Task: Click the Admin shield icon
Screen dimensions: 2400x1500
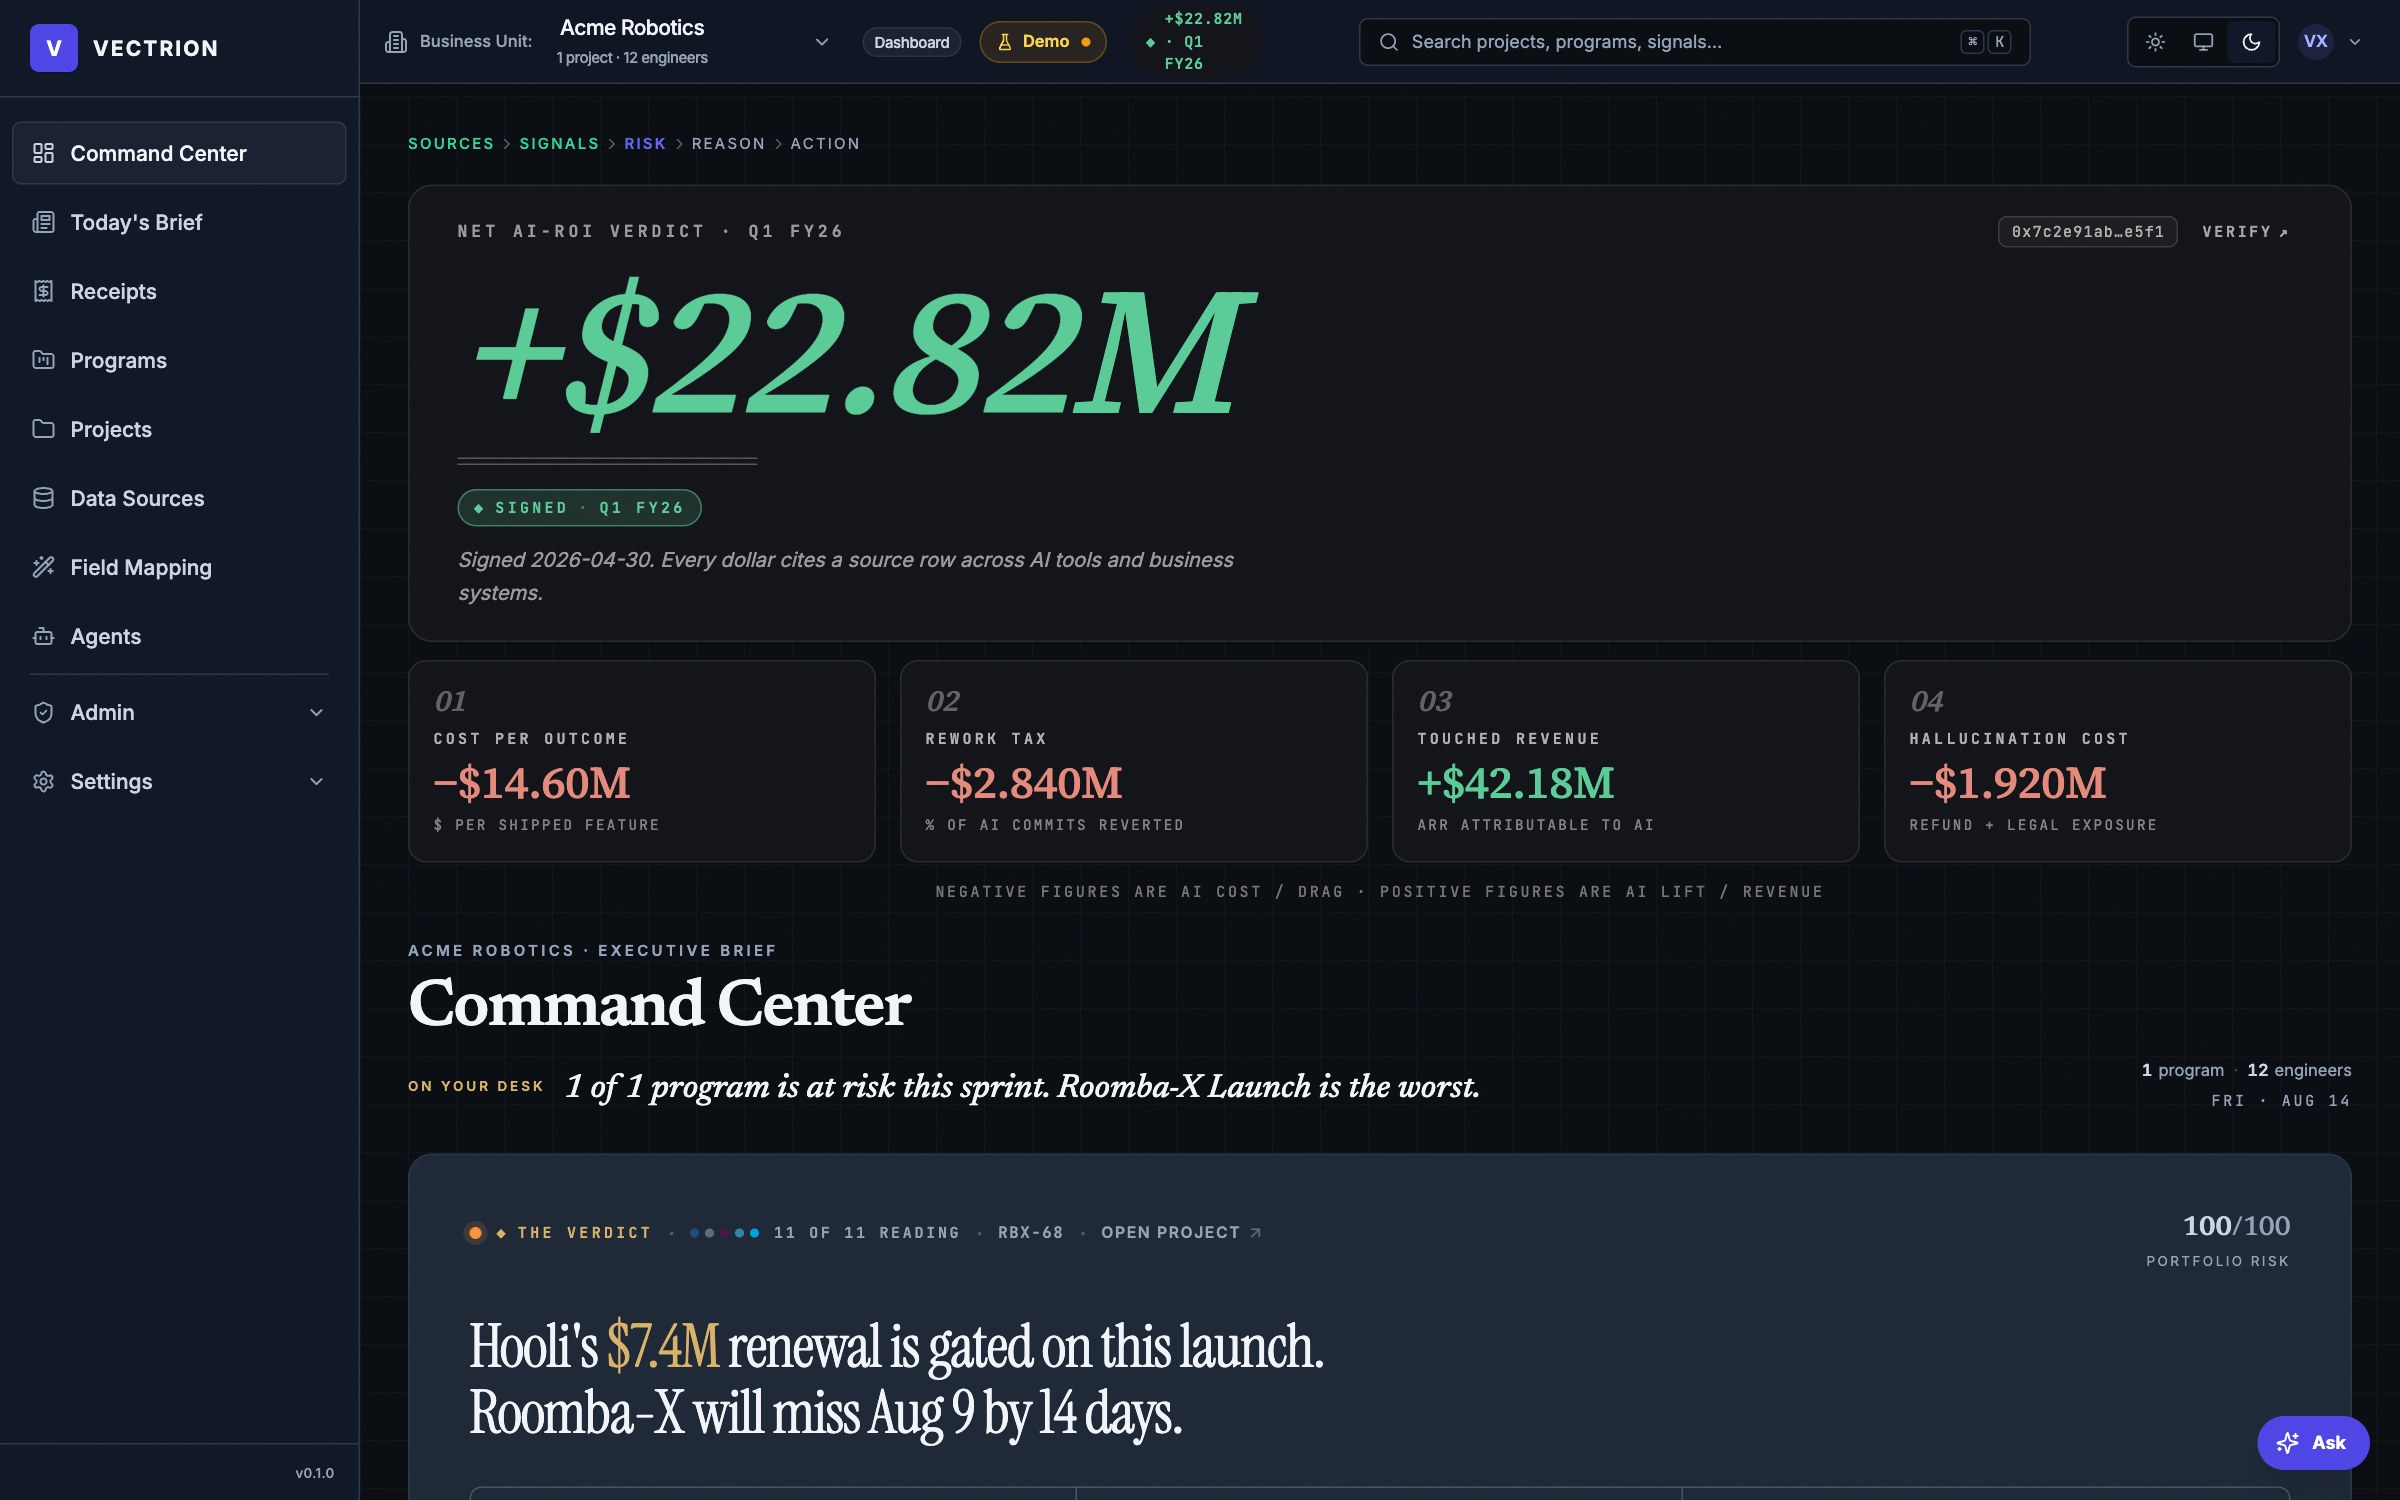Action: point(43,712)
